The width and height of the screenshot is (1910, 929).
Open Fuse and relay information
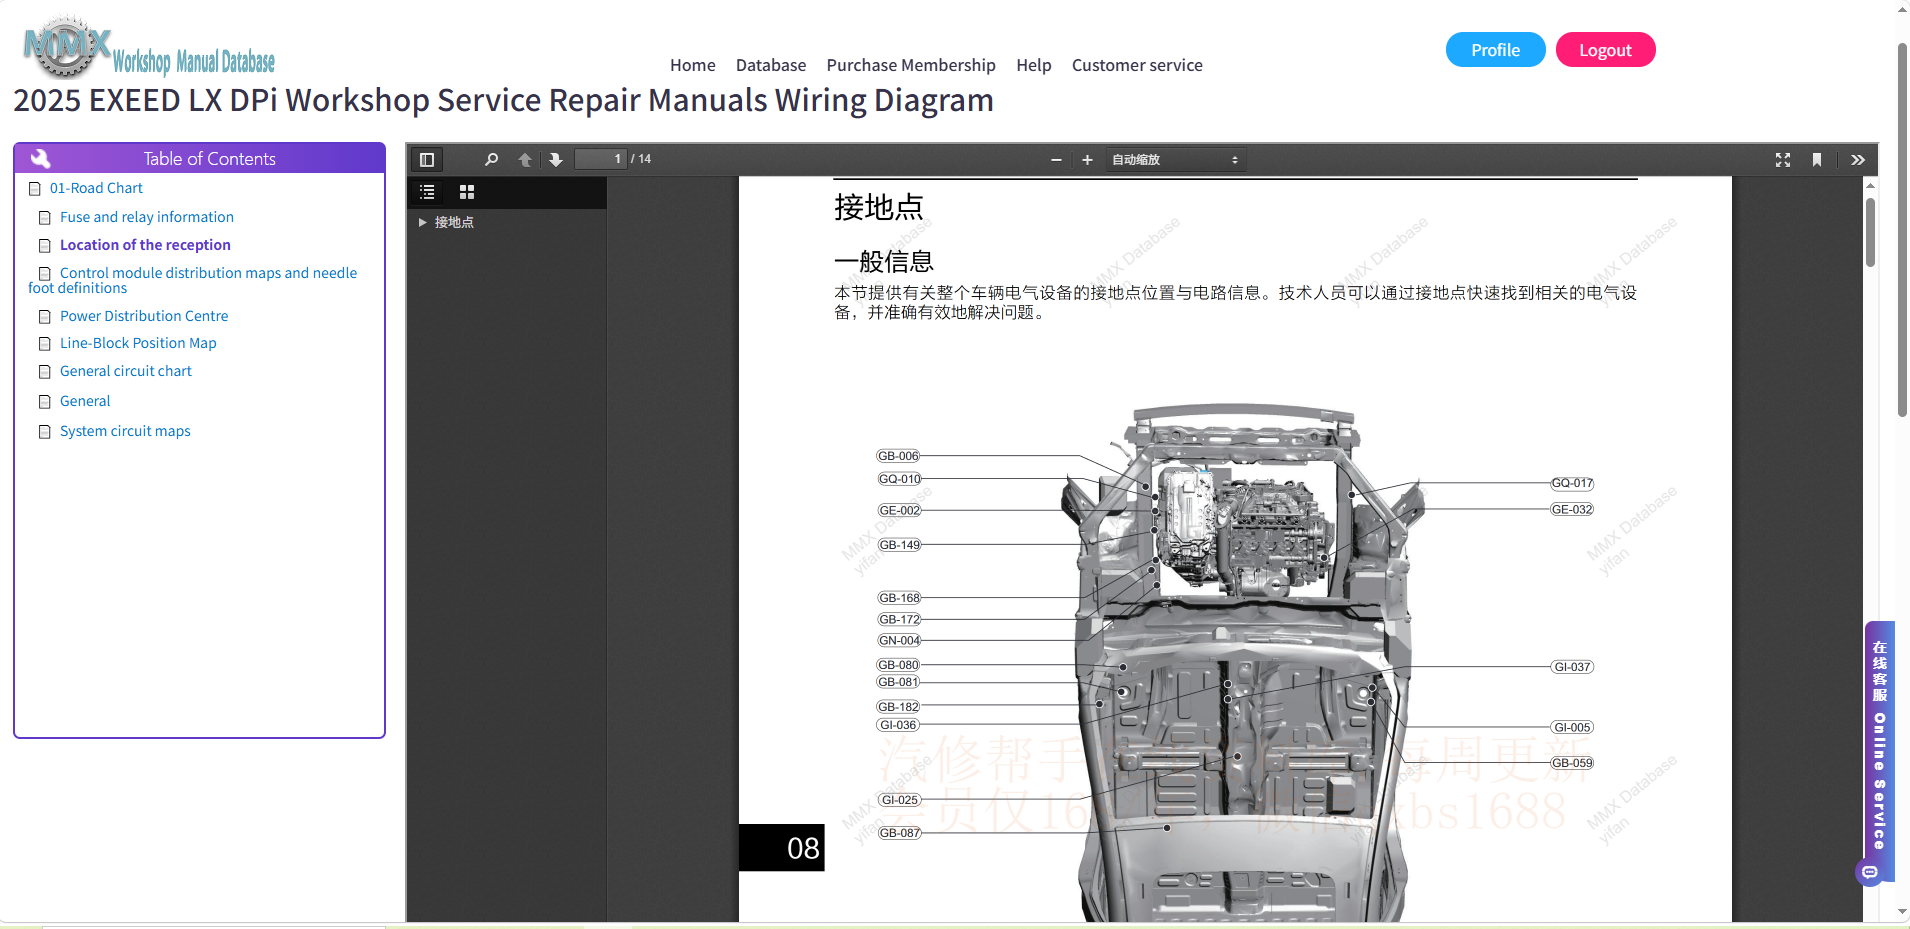pos(147,217)
